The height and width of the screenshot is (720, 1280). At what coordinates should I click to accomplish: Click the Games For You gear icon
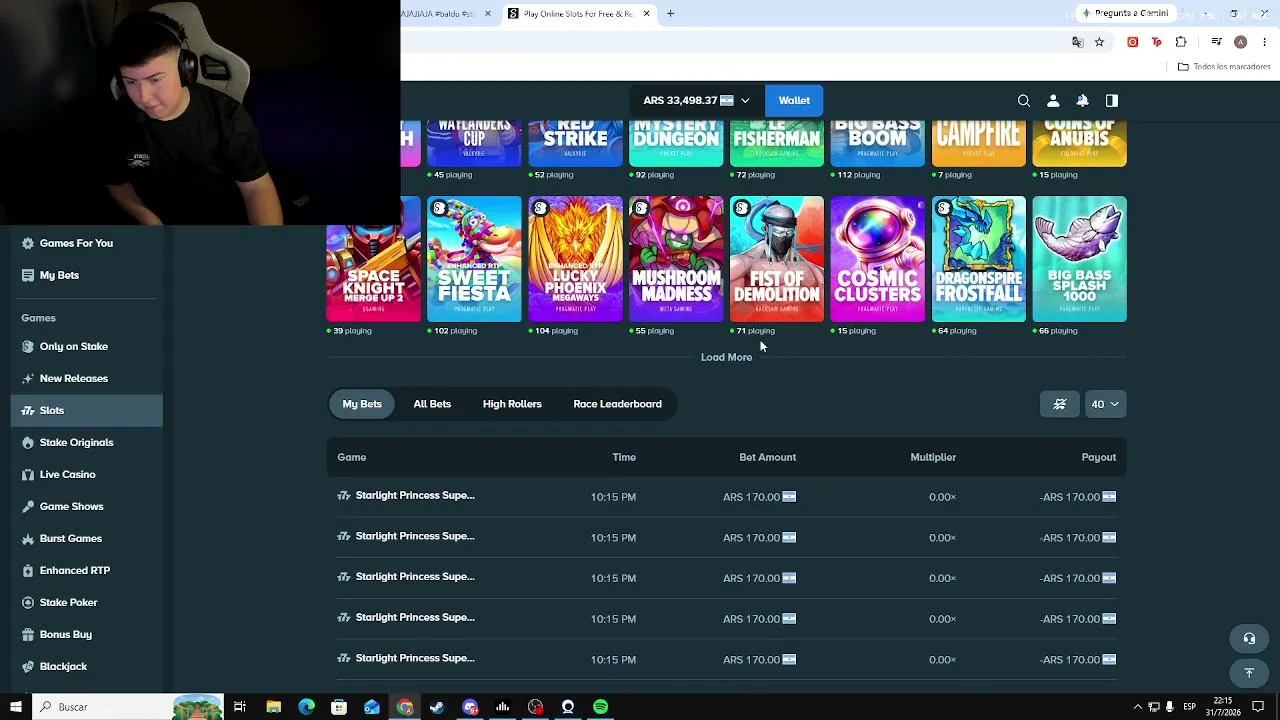[28, 243]
